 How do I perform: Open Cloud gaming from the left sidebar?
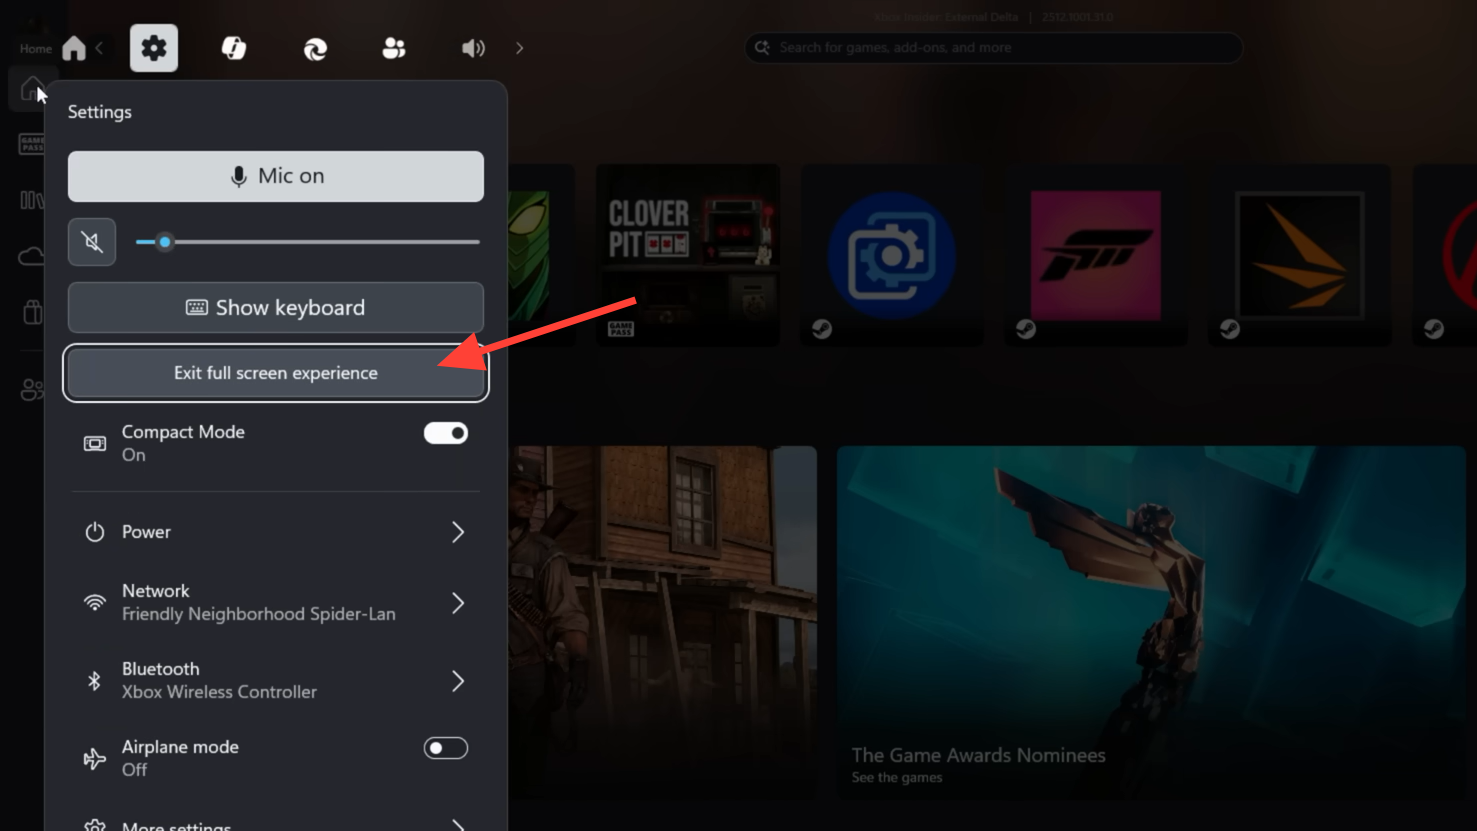point(30,257)
